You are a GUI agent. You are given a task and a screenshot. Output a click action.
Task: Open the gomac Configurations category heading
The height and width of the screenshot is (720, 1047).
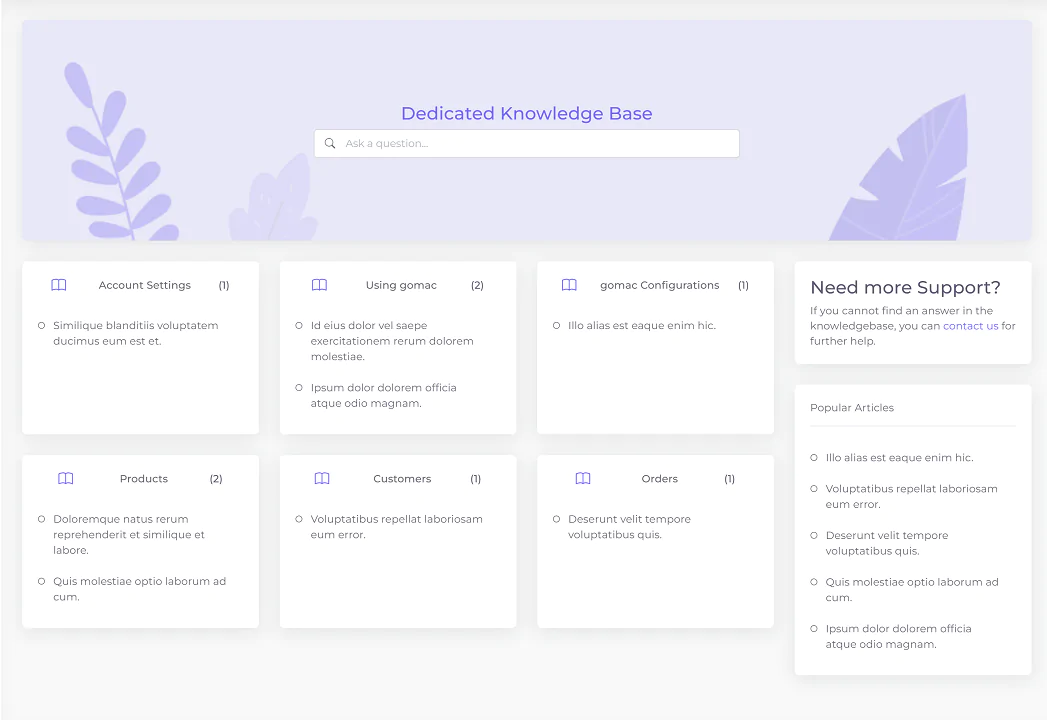[659, 285]
